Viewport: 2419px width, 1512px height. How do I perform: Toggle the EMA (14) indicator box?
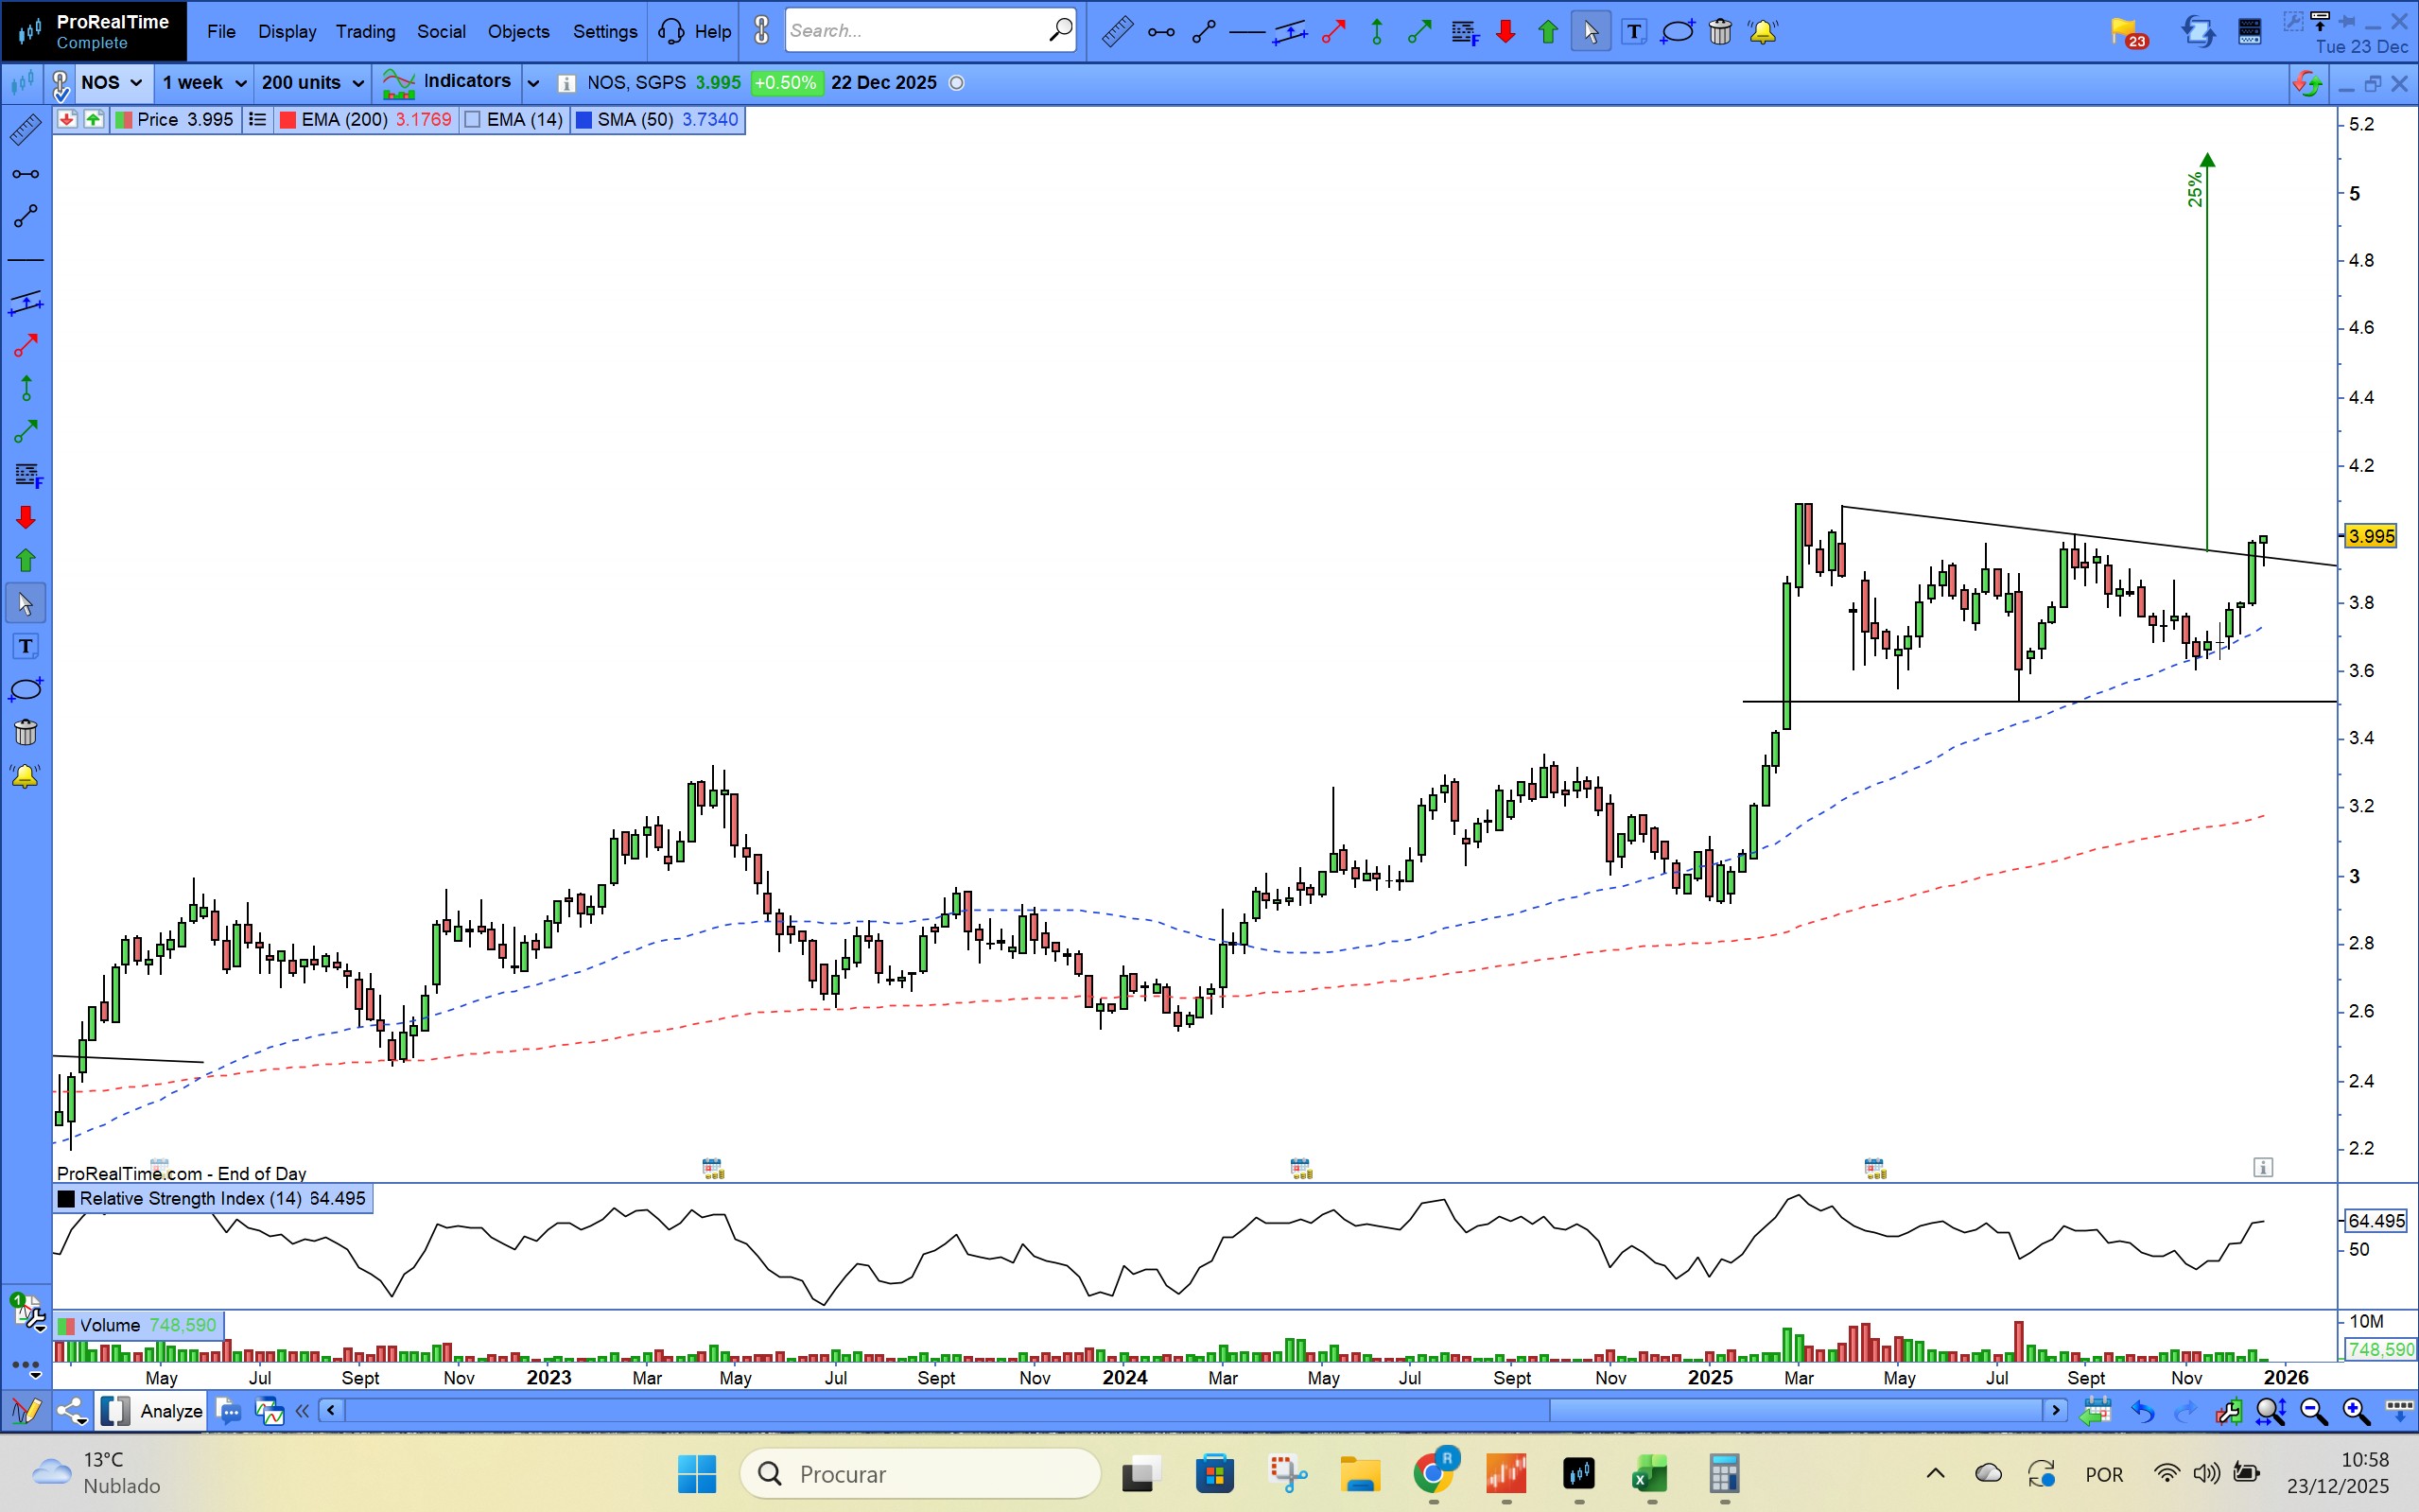[474, 120]
